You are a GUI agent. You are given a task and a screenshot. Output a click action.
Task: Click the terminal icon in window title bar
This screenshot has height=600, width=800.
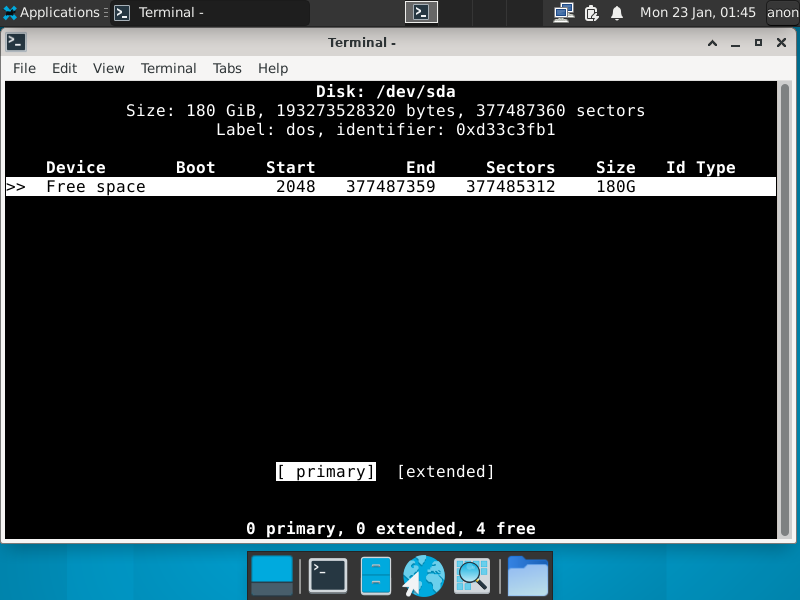[x=16, y=42]
